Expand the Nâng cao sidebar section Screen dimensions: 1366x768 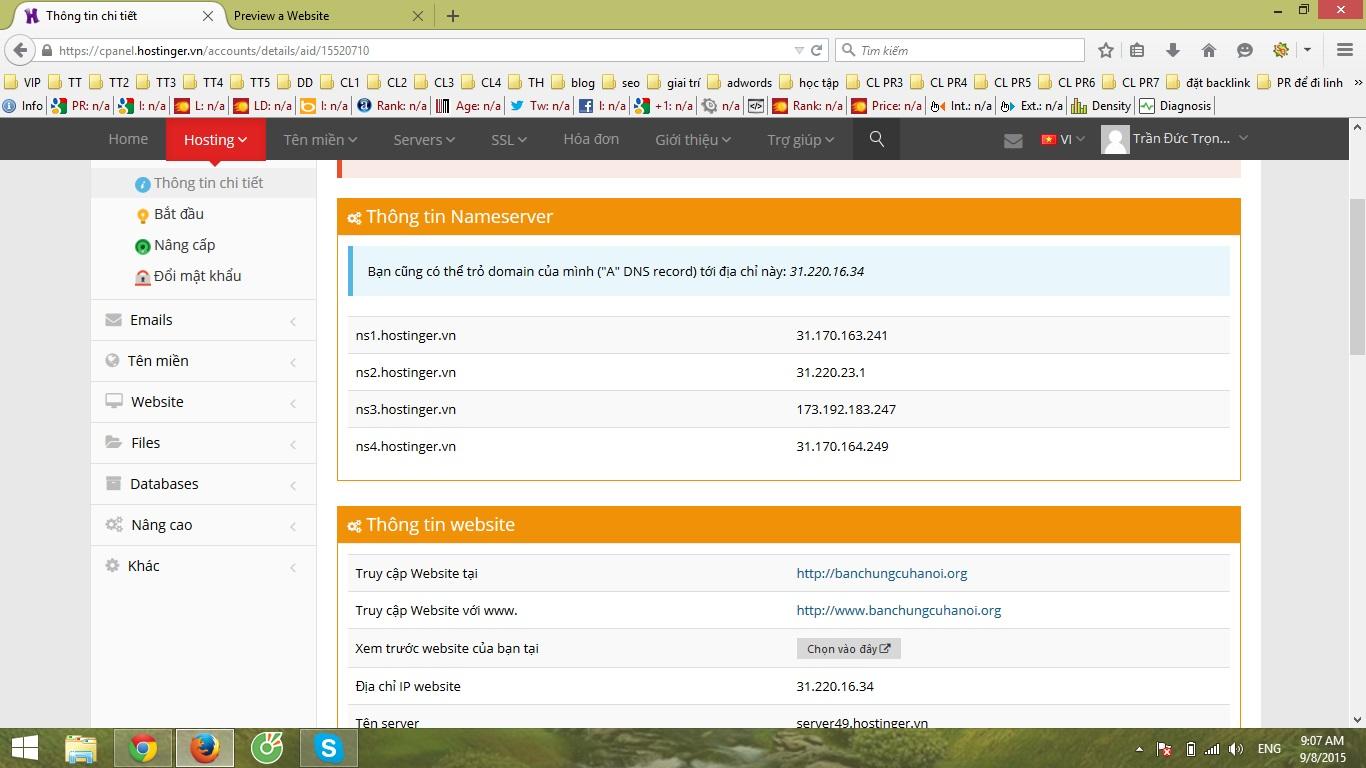[x=203, y=525]
